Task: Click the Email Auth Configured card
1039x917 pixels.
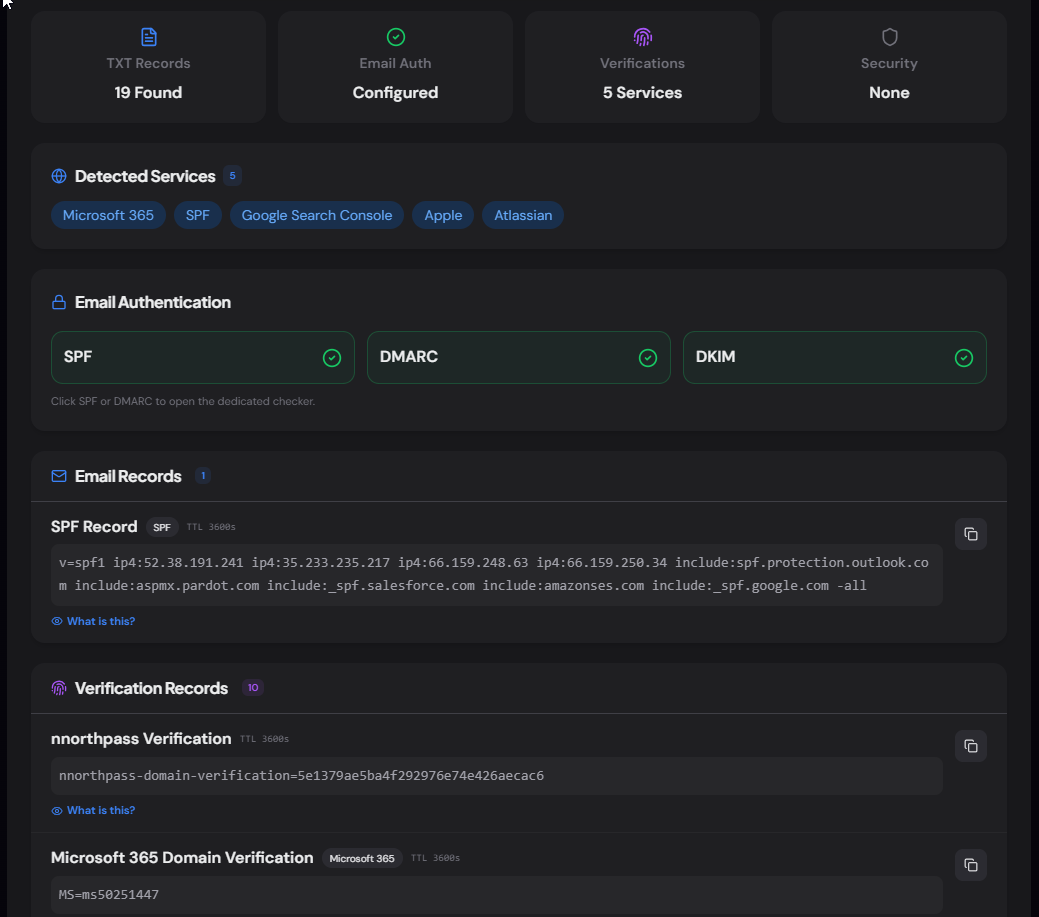Action: point(396,67)
